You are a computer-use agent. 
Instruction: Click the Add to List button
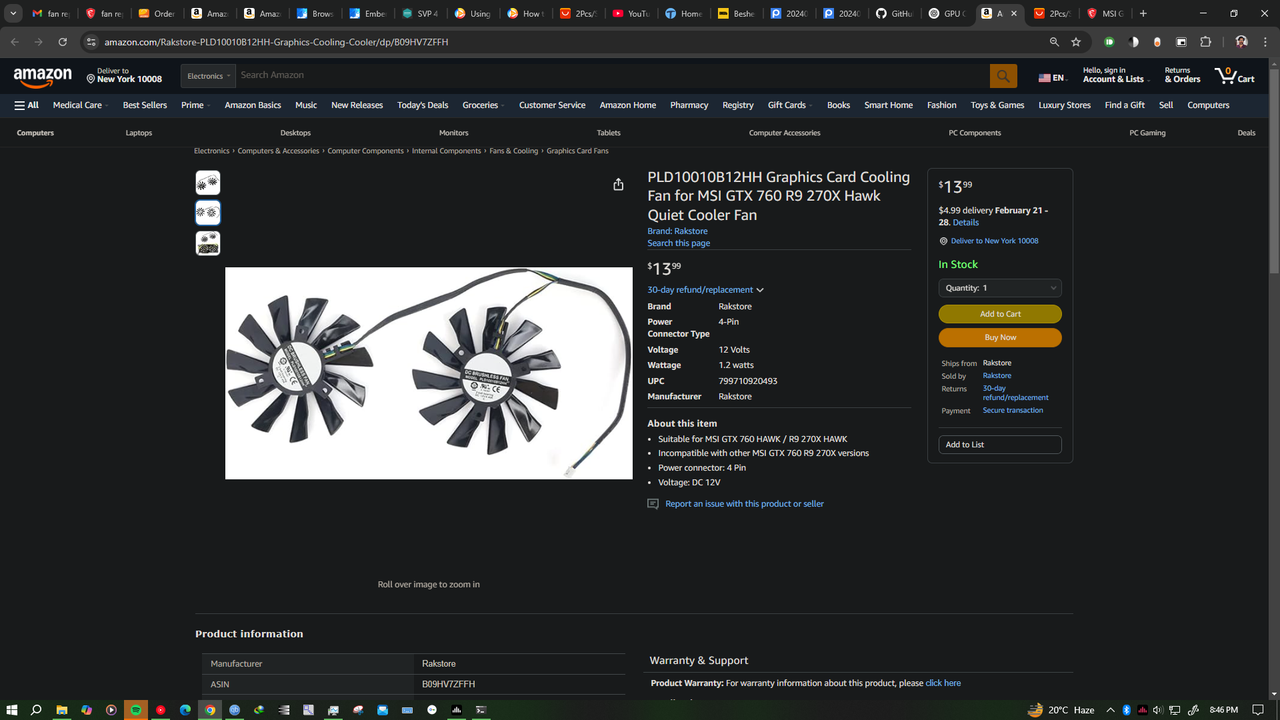[1000, 445]
